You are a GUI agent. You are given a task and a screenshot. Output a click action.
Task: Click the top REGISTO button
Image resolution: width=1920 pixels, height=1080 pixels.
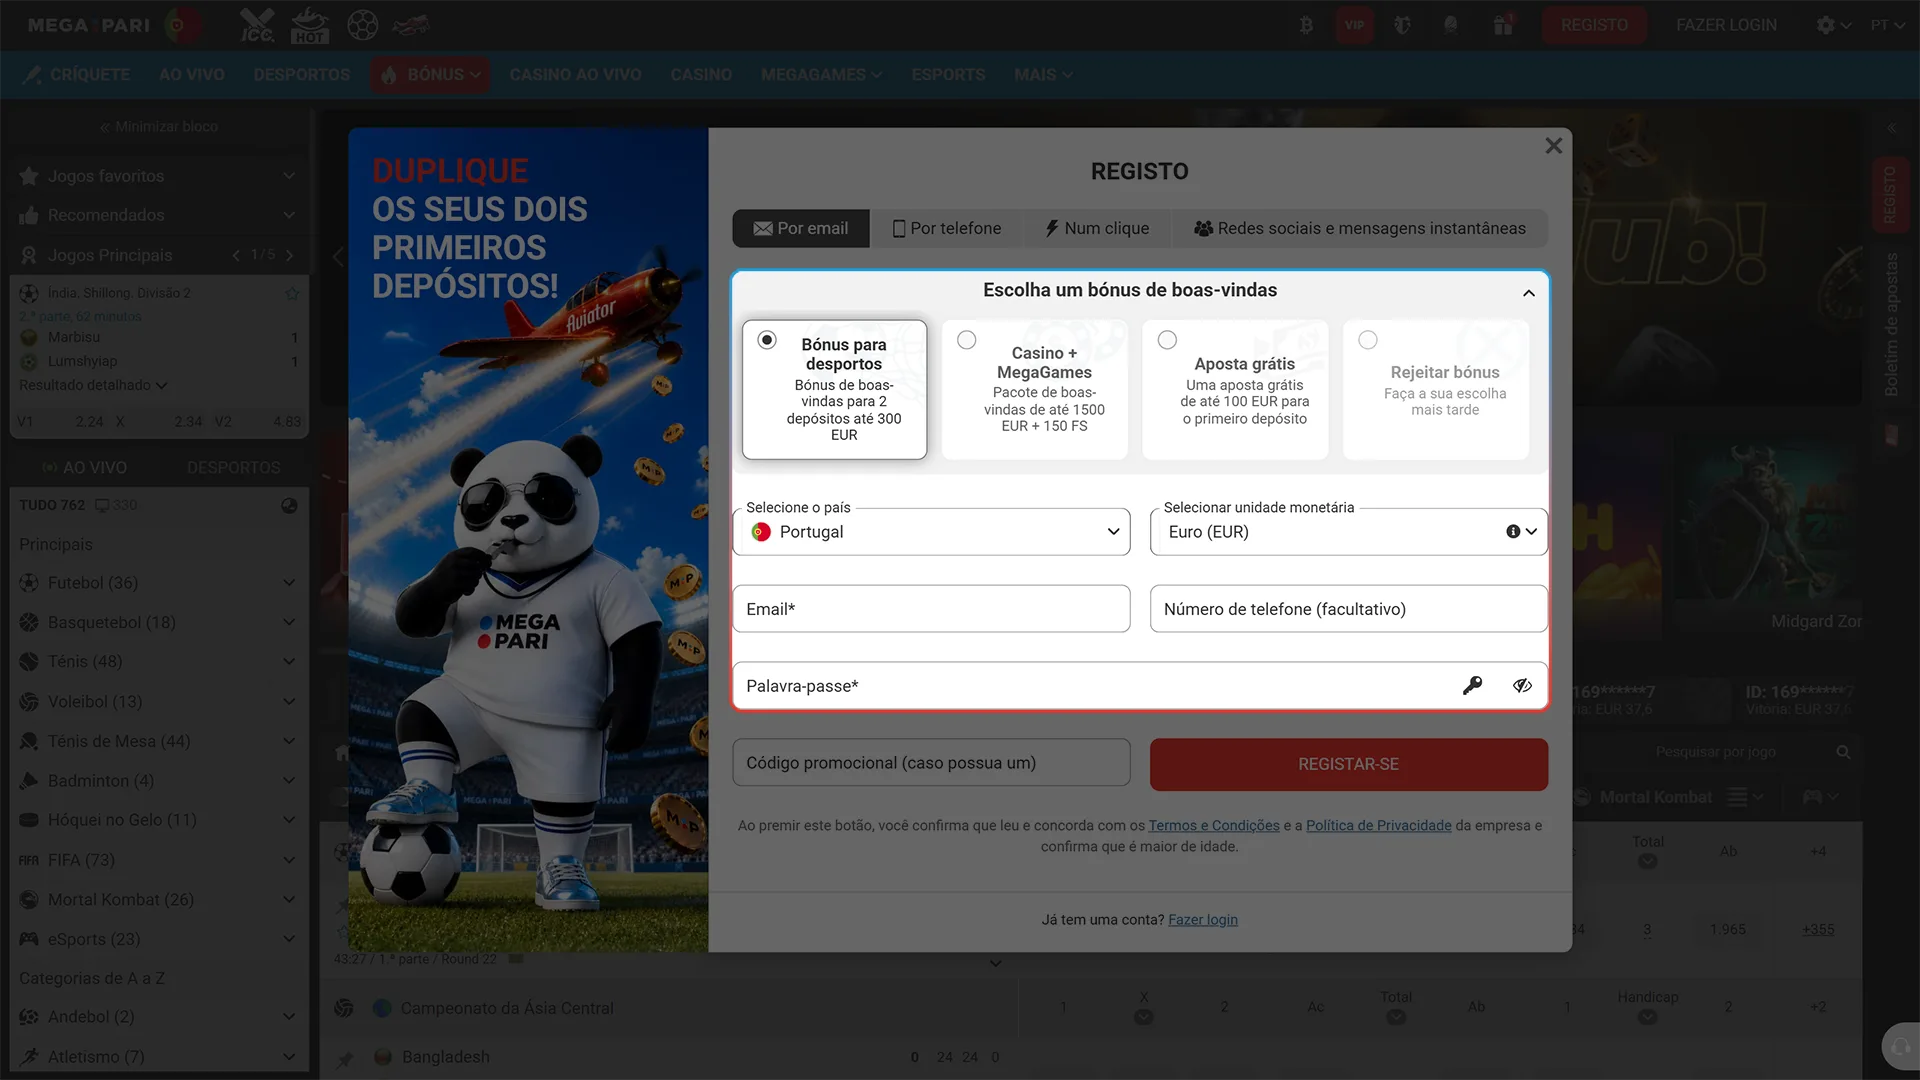[x=1594, y=25]
